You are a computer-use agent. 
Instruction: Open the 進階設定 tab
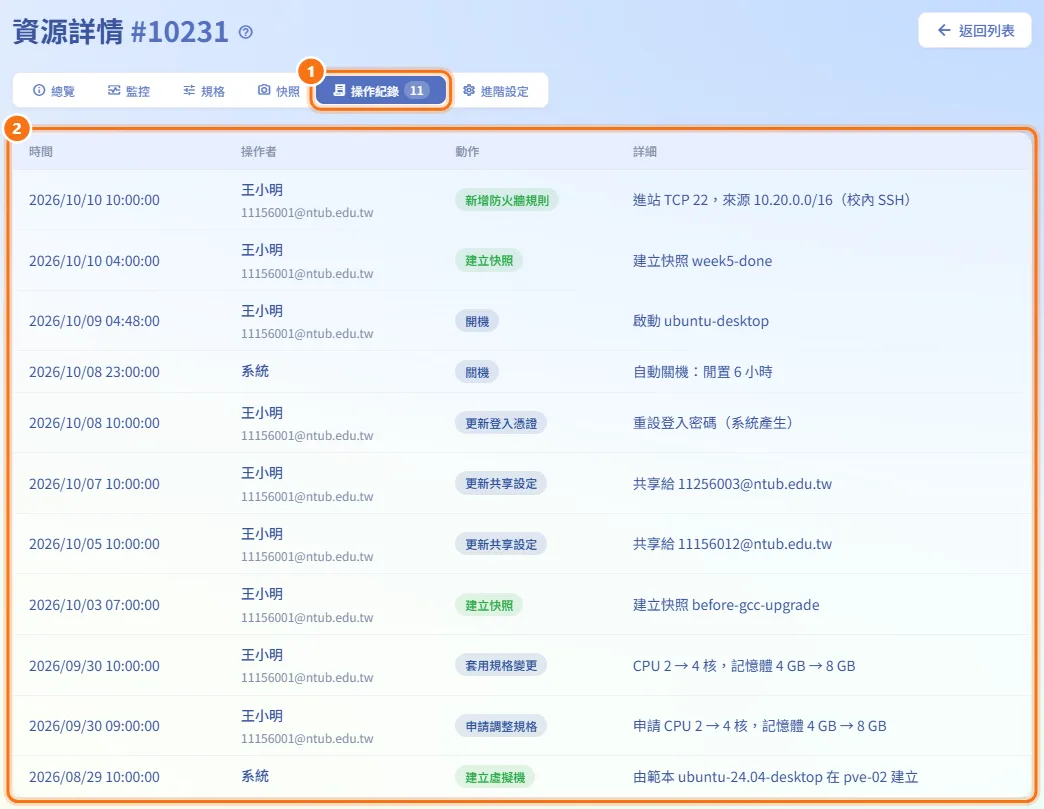point(496,91)
